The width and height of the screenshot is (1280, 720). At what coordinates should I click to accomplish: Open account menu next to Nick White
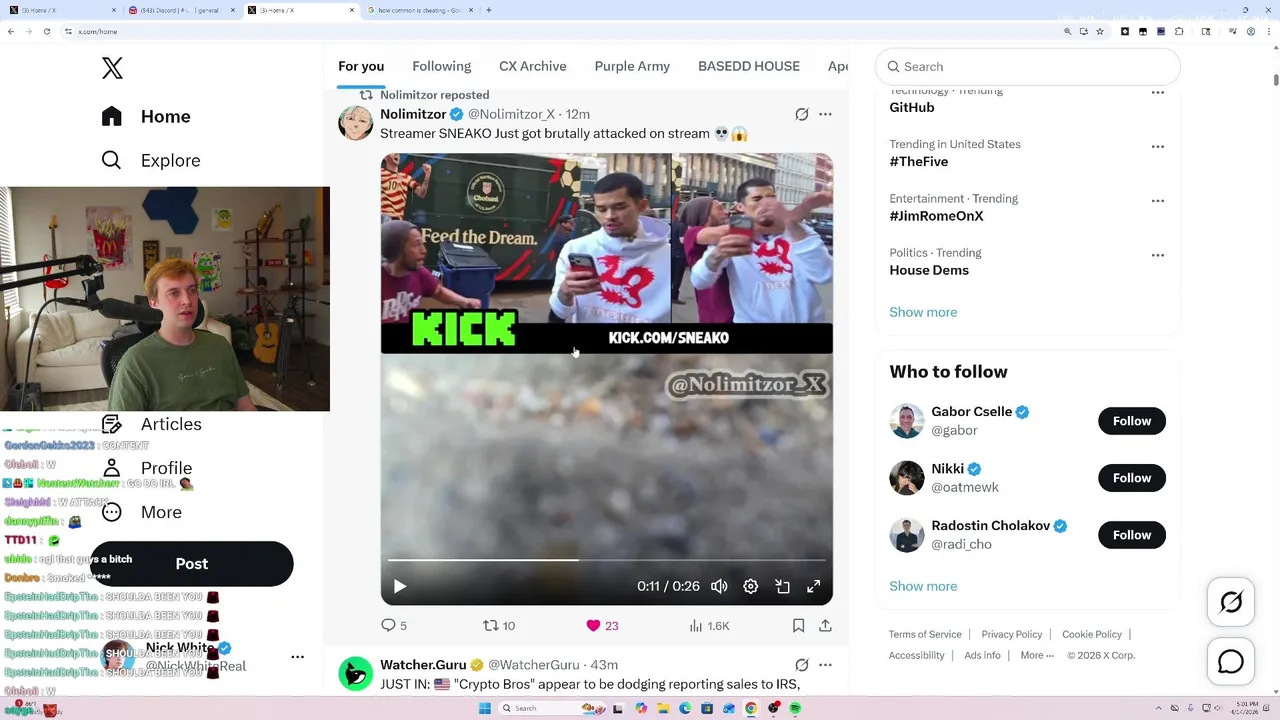[x=297, y=657]
